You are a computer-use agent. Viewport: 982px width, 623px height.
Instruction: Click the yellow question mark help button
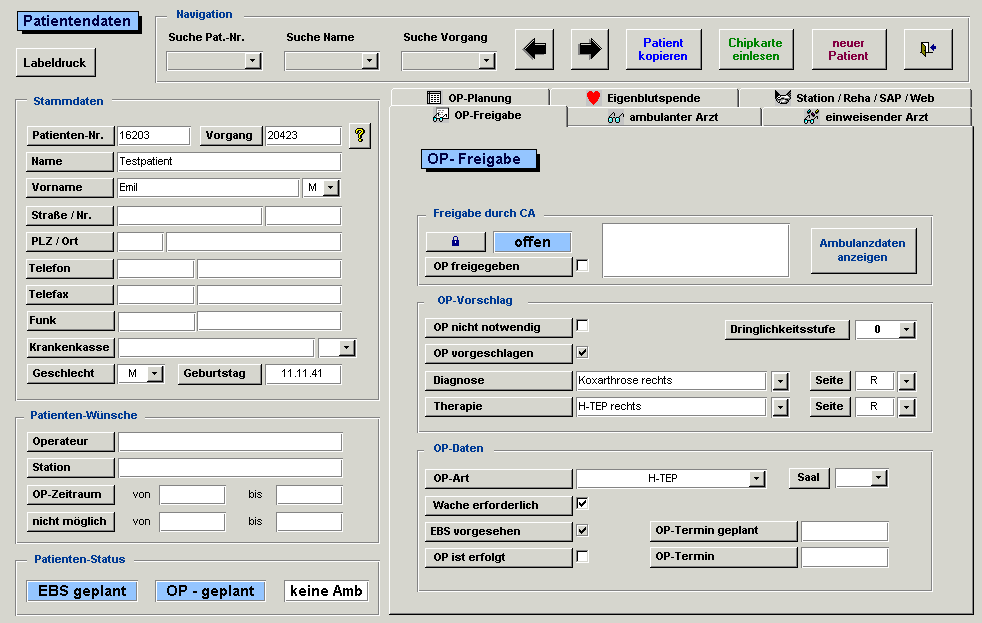[360, 135]
